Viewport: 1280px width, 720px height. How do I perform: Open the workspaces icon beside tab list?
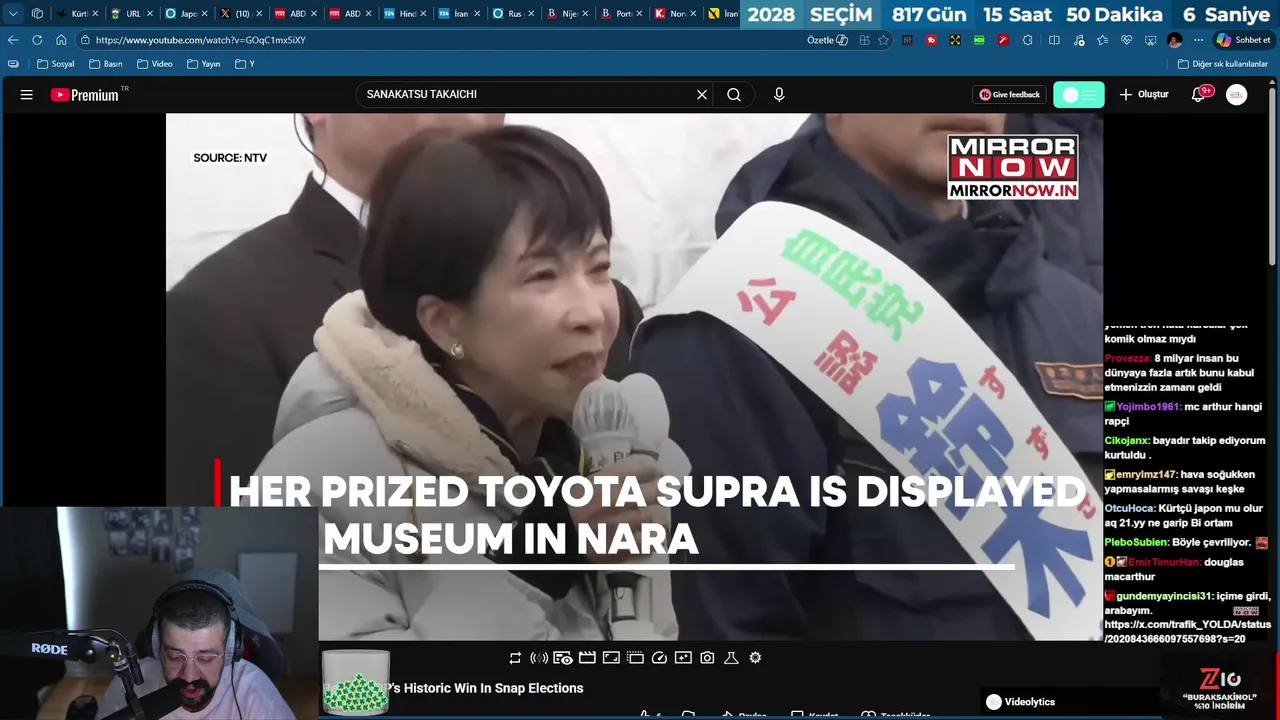(x=37, y=14)
